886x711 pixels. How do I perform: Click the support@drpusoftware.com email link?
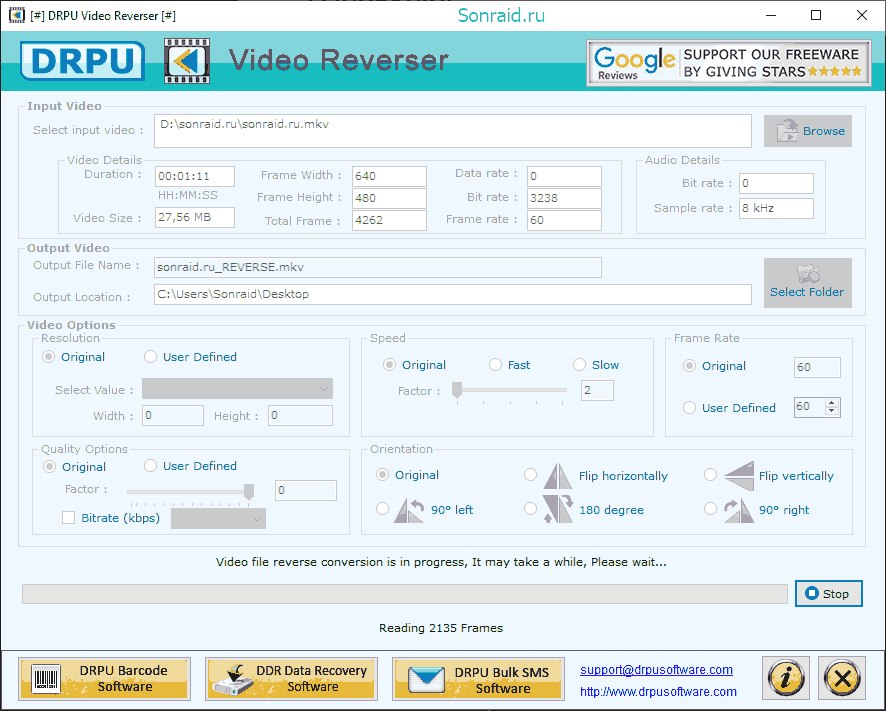(656, 670)
